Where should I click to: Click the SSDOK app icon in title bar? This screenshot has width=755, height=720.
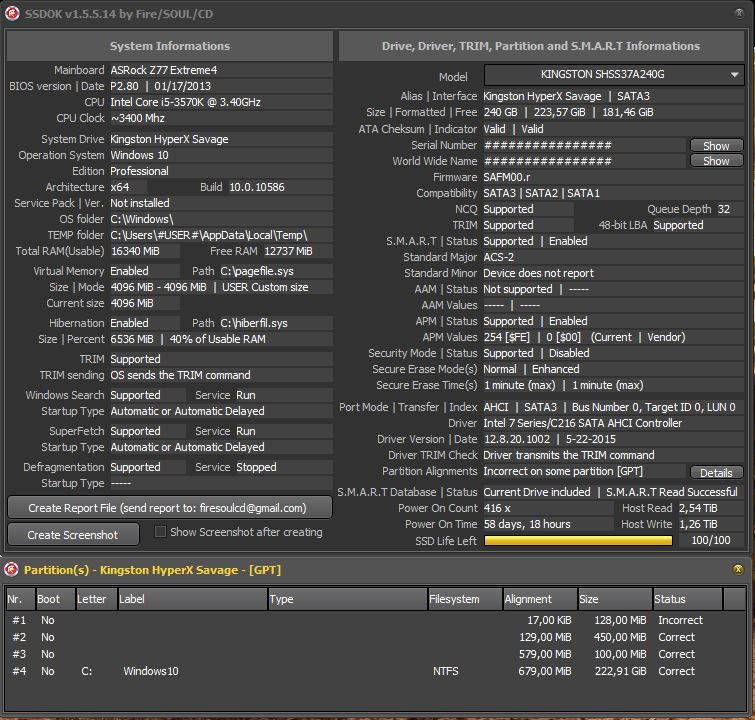click(x=12, y=13)
